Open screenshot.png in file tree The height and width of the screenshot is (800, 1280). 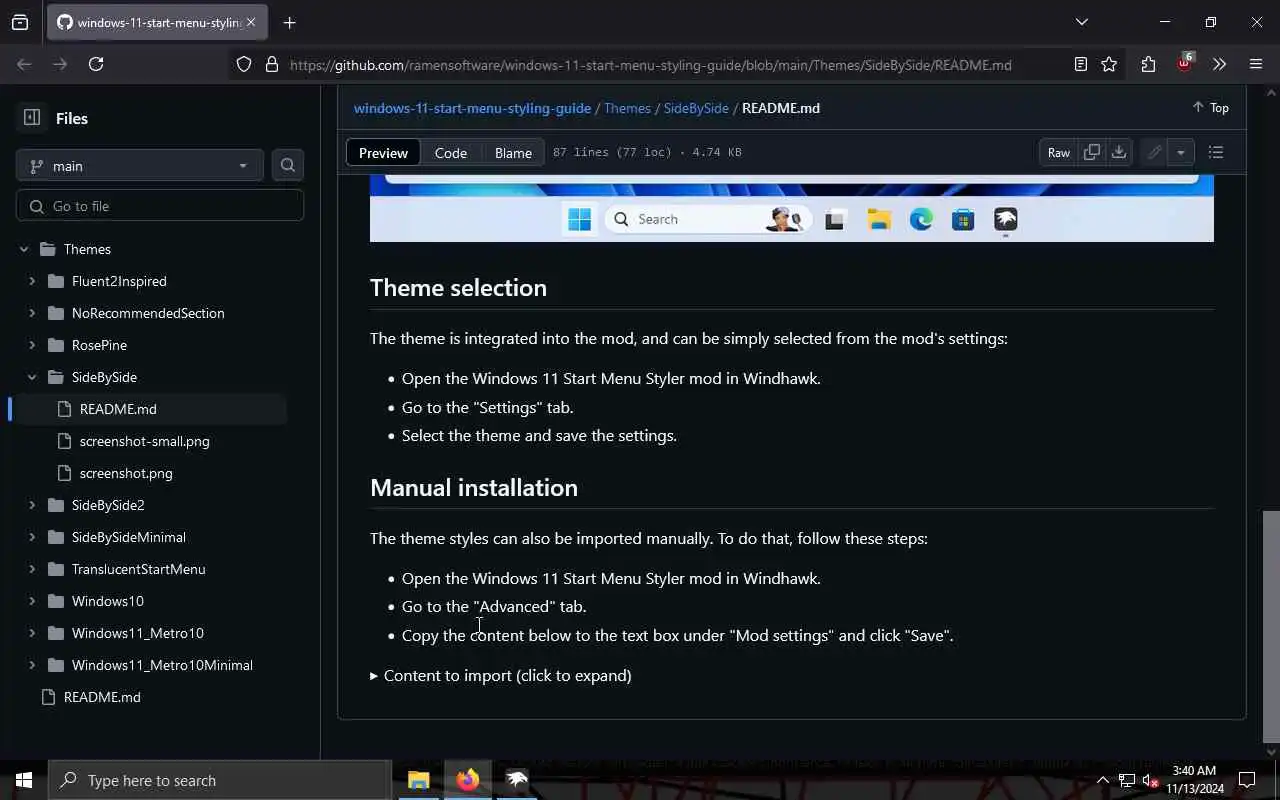126,473
